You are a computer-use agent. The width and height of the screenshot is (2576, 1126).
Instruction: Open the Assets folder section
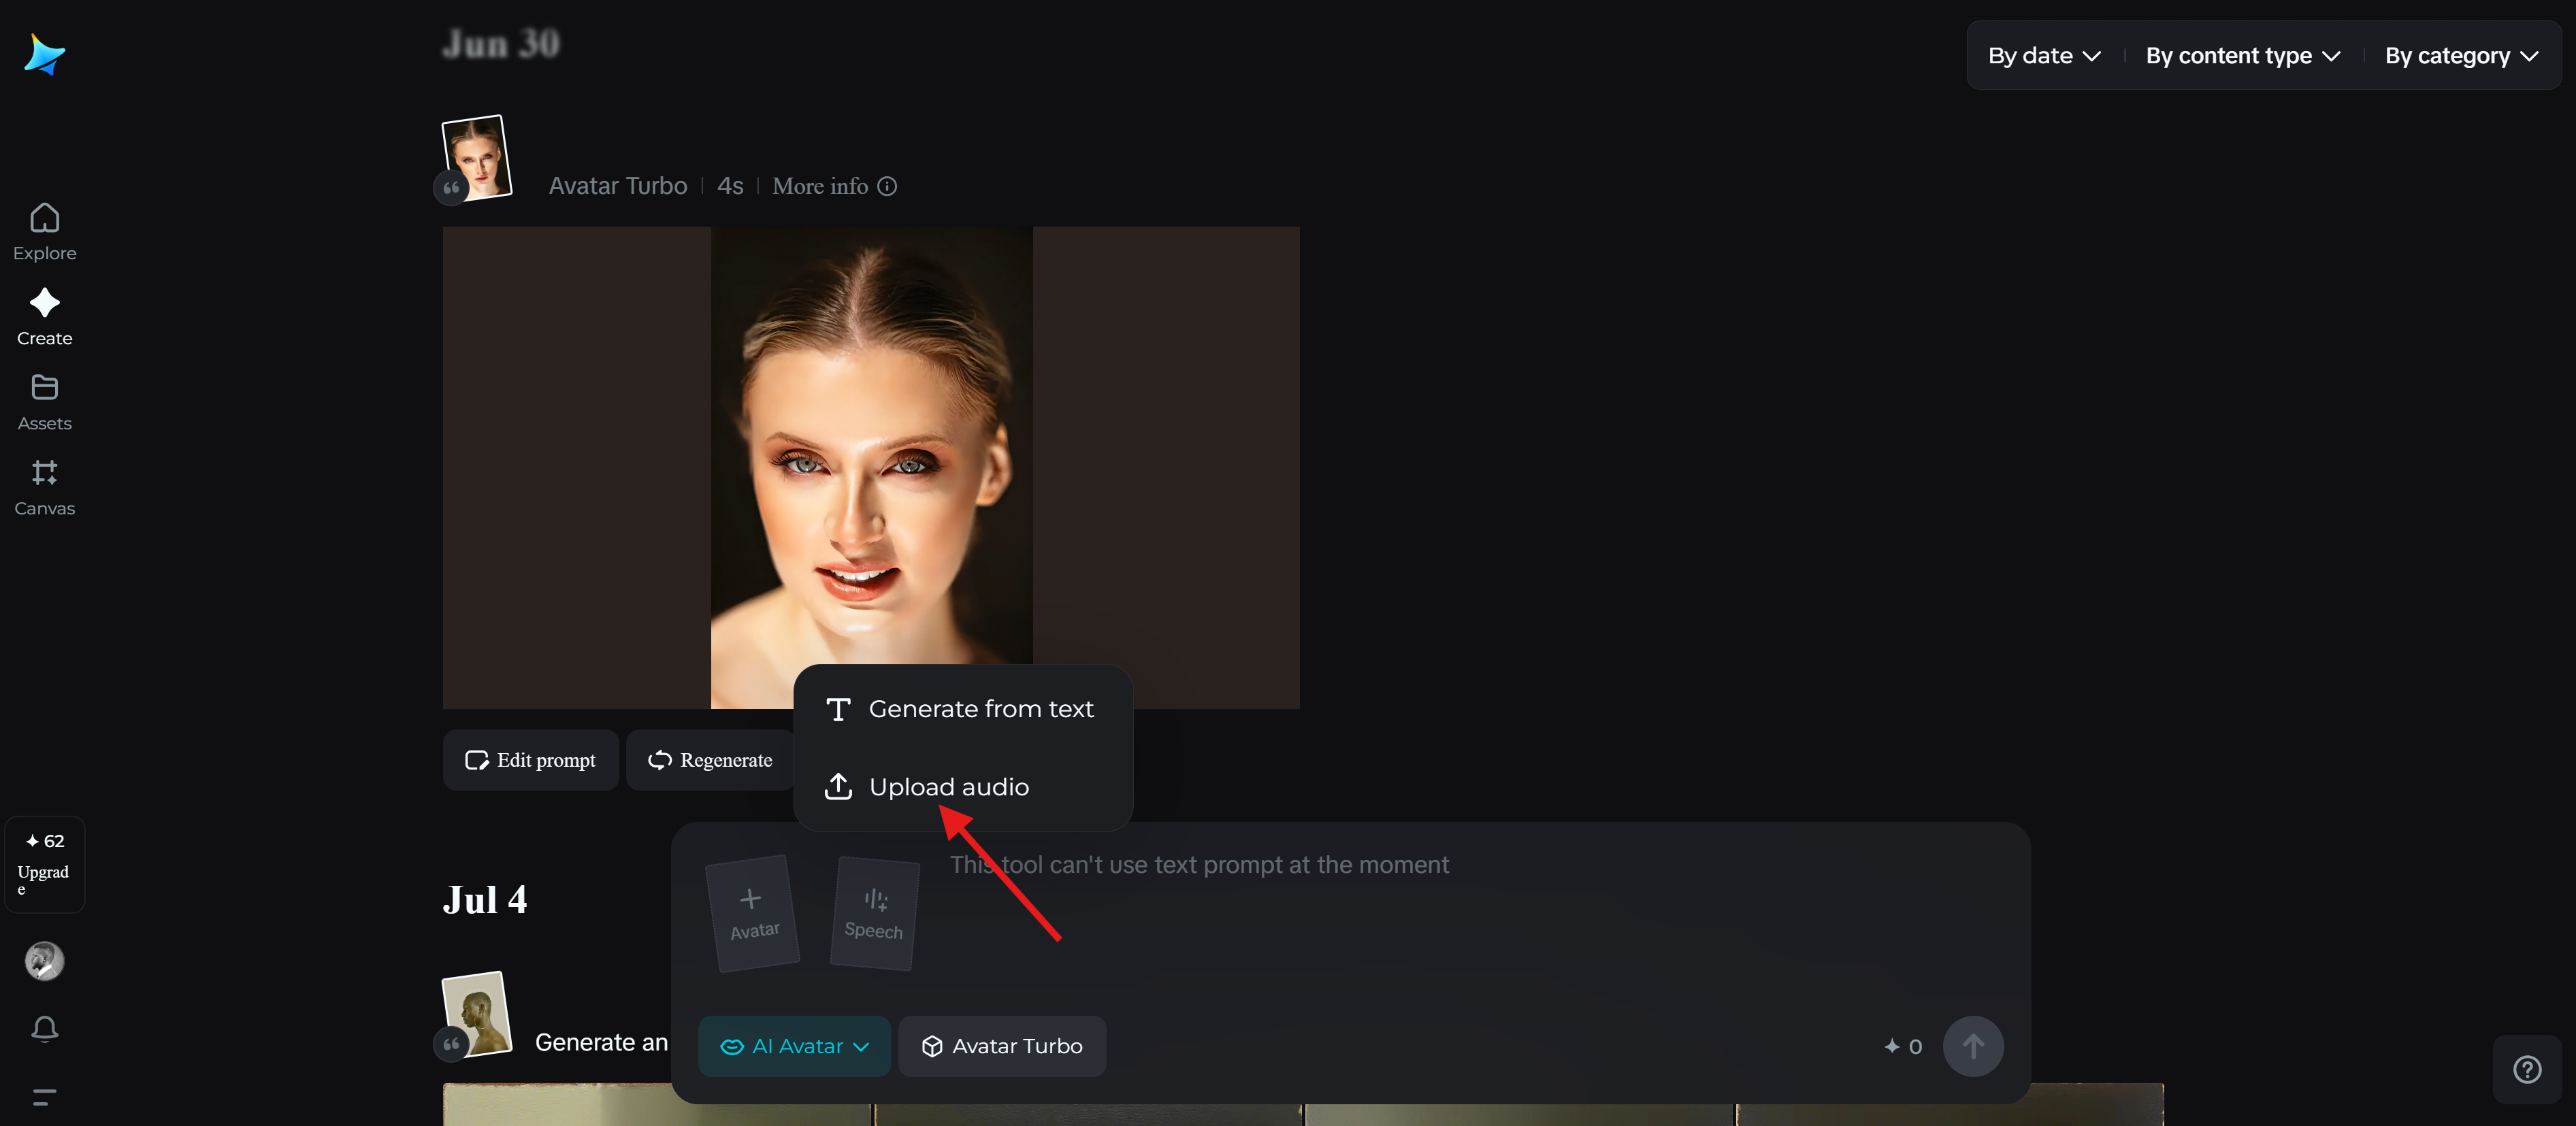click(x=44, y=401)
